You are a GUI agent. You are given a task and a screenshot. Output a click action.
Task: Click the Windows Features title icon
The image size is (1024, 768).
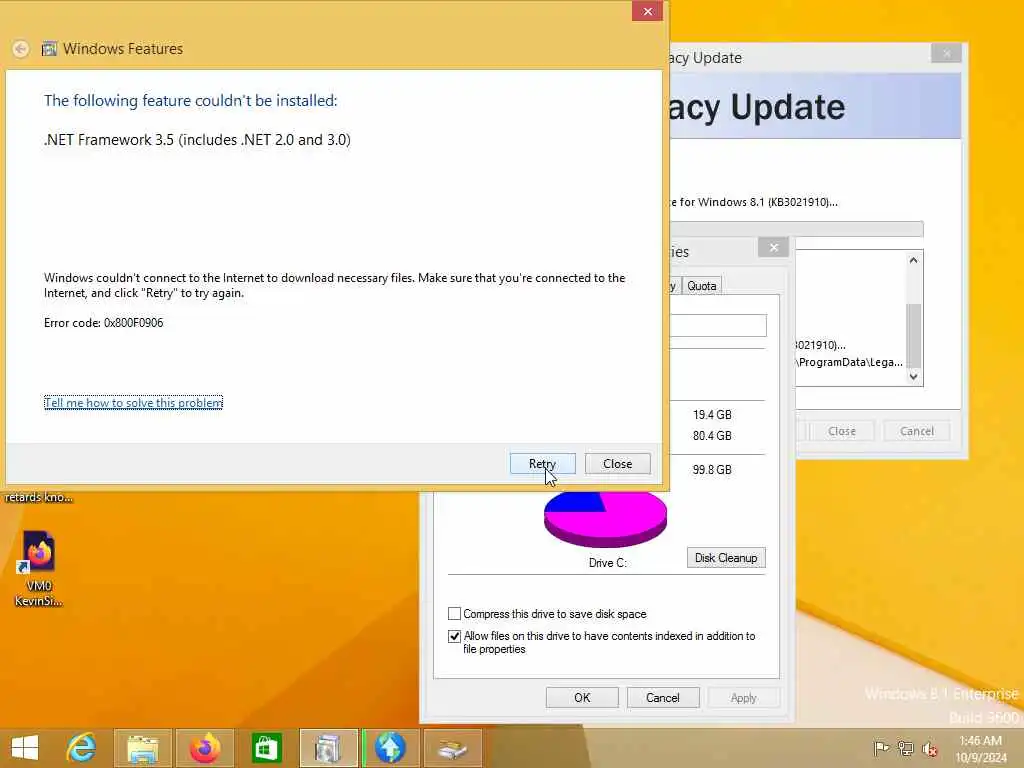49,49
